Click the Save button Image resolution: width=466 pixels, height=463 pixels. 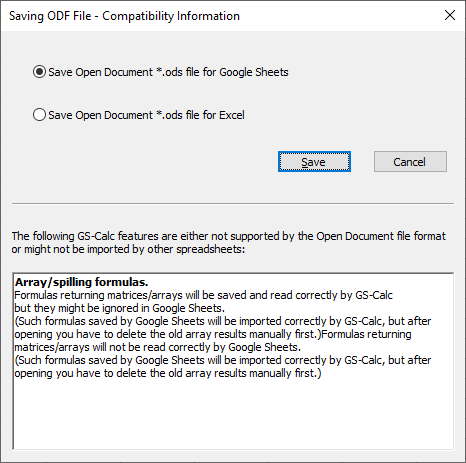coord(314,162)
